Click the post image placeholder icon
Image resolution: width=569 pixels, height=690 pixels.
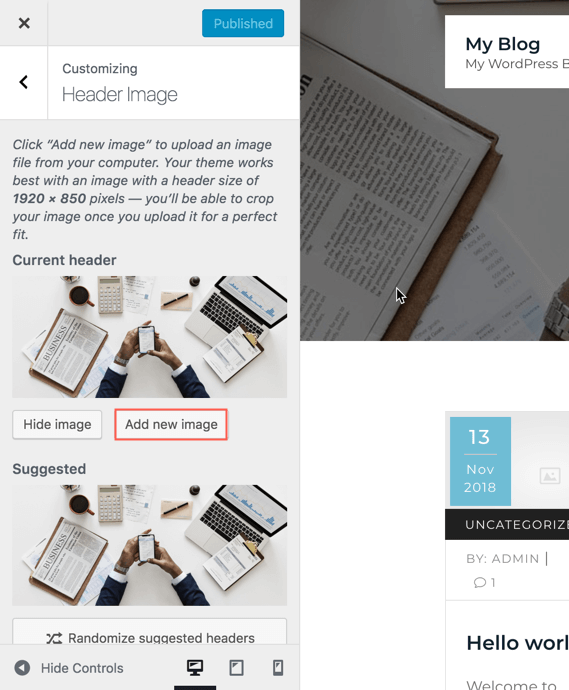tap(550, 476)
